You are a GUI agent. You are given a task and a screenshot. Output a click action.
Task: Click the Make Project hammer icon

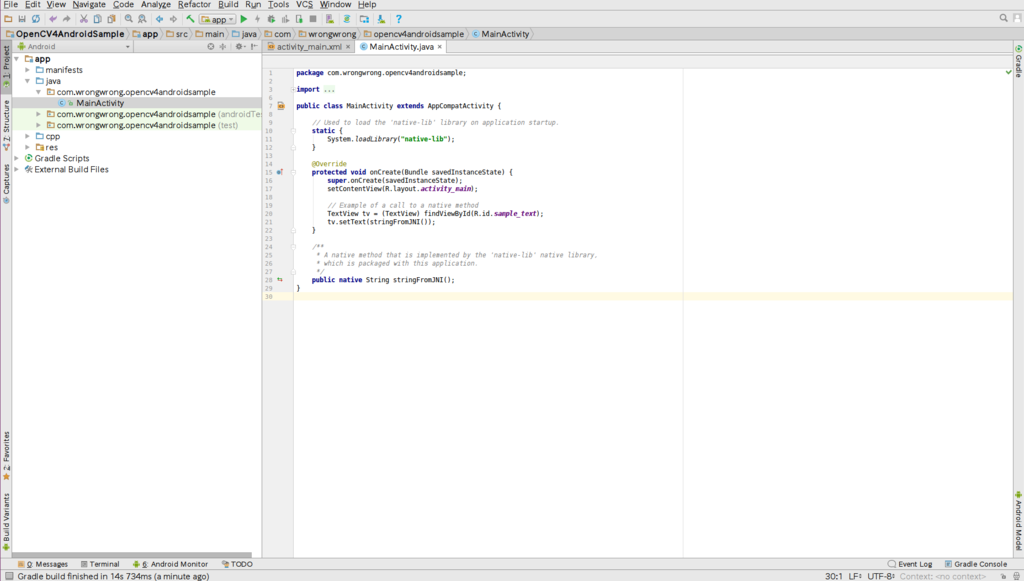coord(190,19)
